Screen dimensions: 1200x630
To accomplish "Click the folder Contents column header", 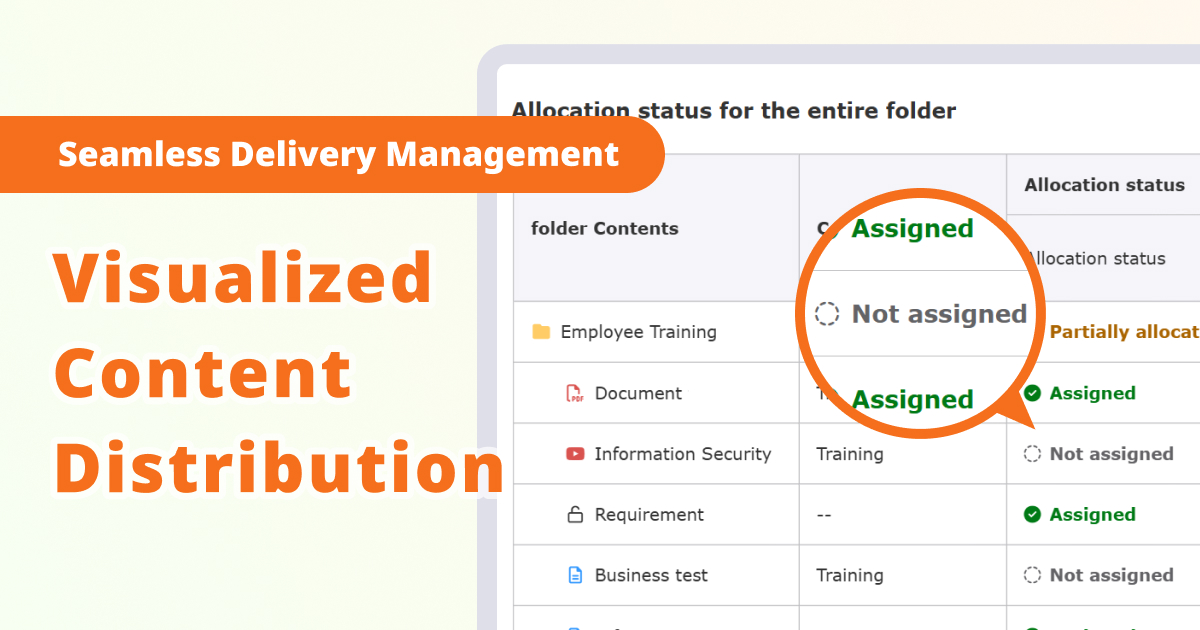I will (x=604, y=228).
